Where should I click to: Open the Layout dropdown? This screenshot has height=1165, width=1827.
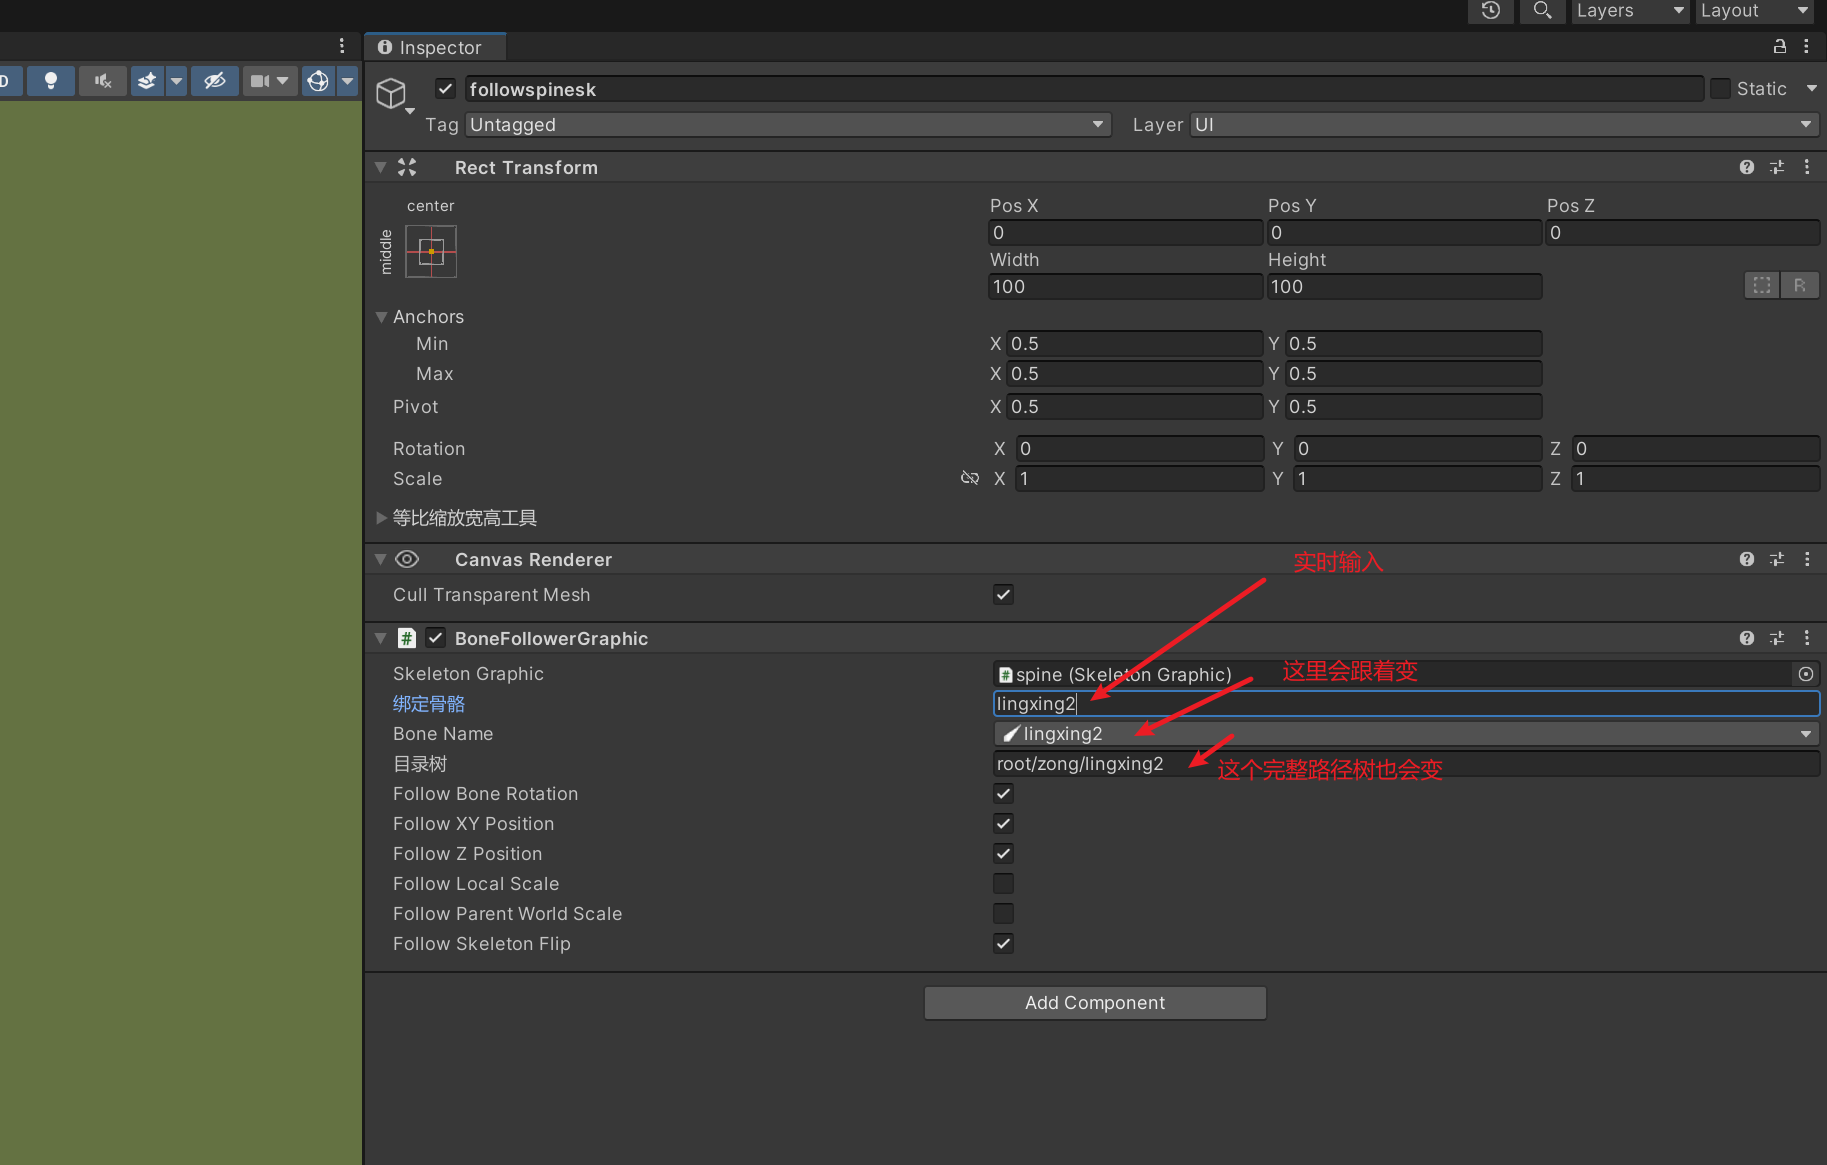coord(1755,10)
